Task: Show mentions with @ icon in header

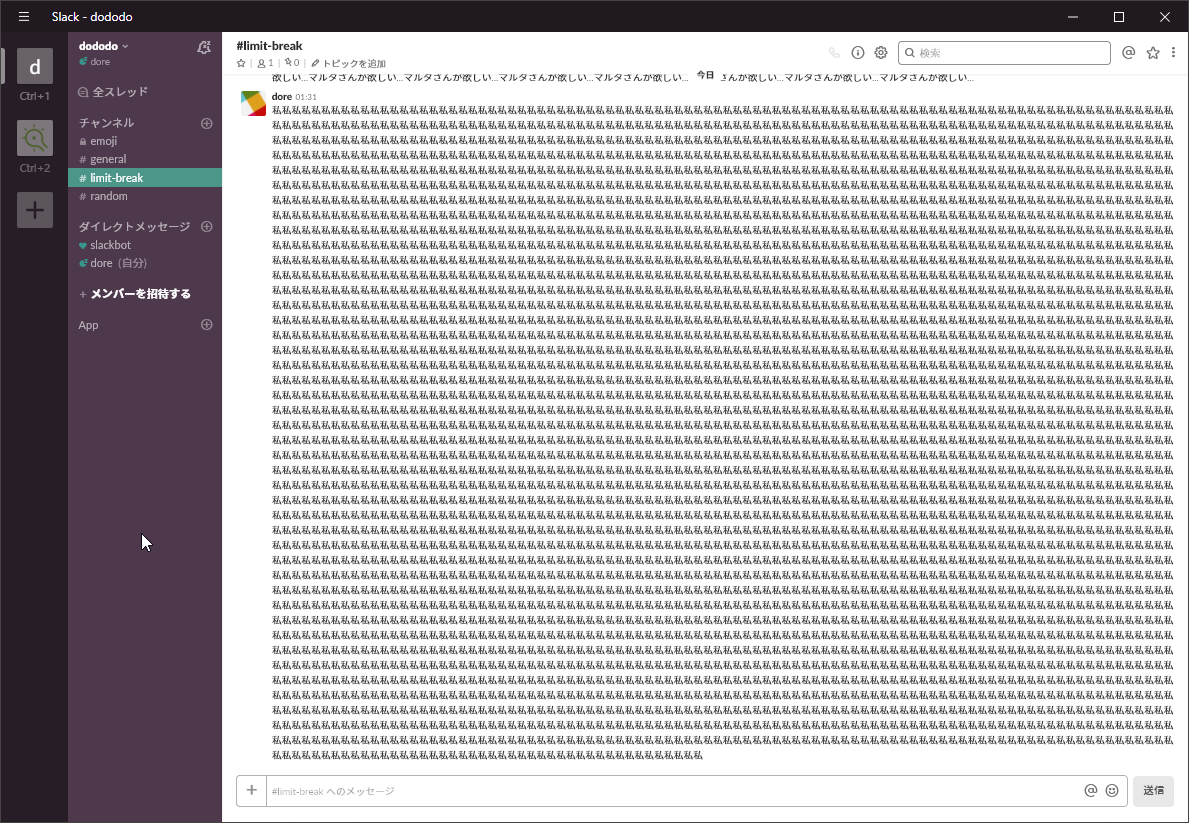Action: click(1129, 53)
